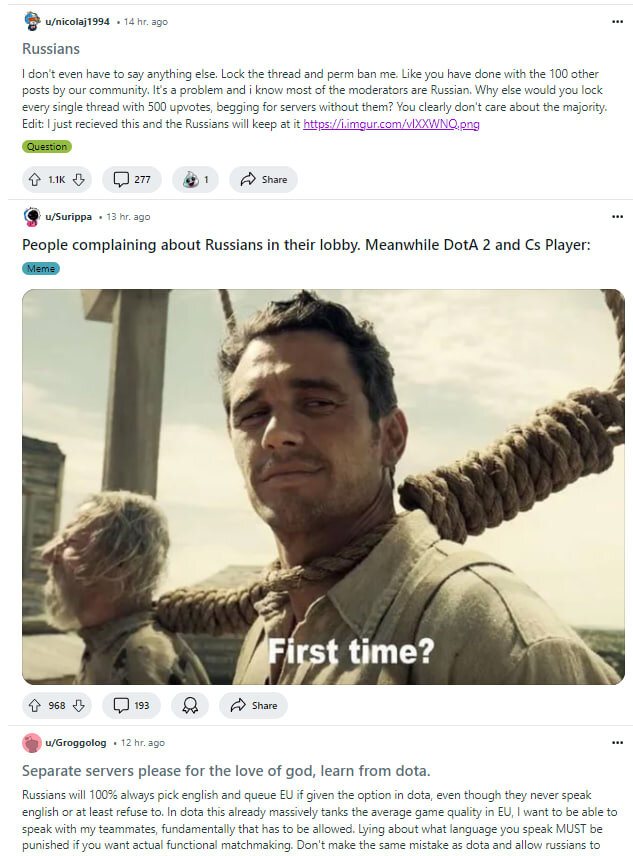Visit u/Surippa's profile via username
Screen dimensions: 633x856
pyautogui.click(x=68, y=217)
